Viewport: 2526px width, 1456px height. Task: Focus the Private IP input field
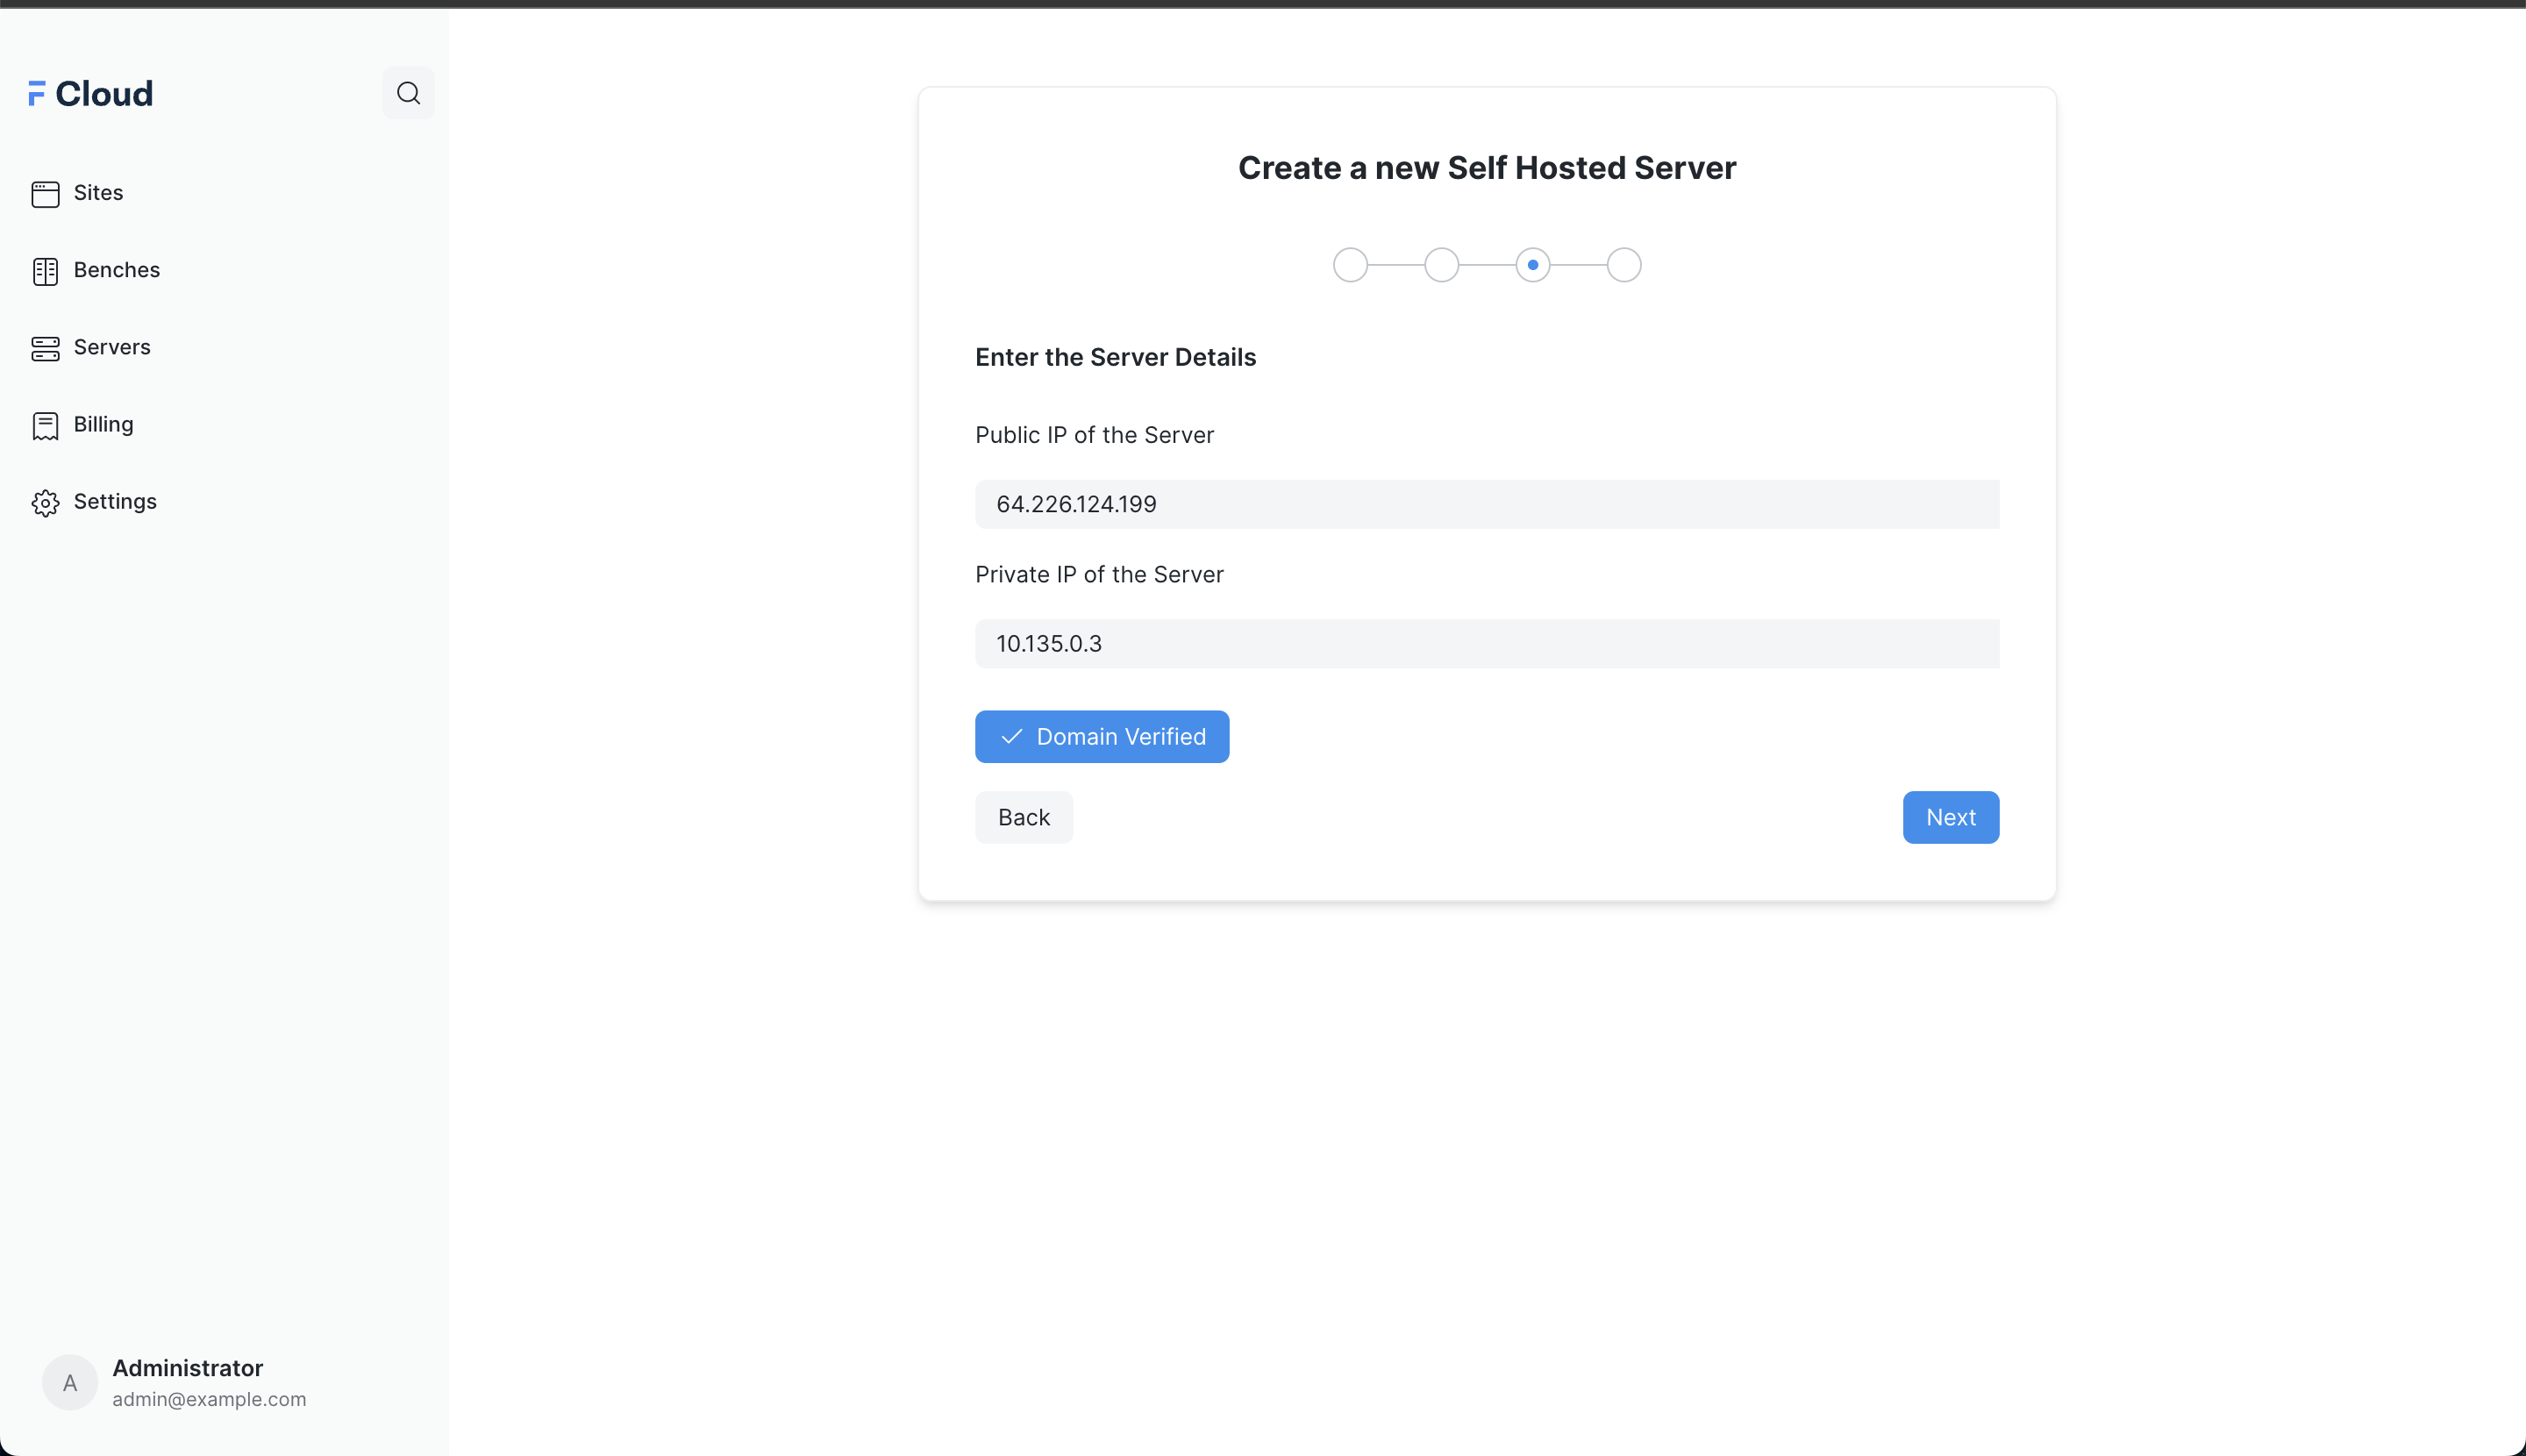tap(1486, 643)
